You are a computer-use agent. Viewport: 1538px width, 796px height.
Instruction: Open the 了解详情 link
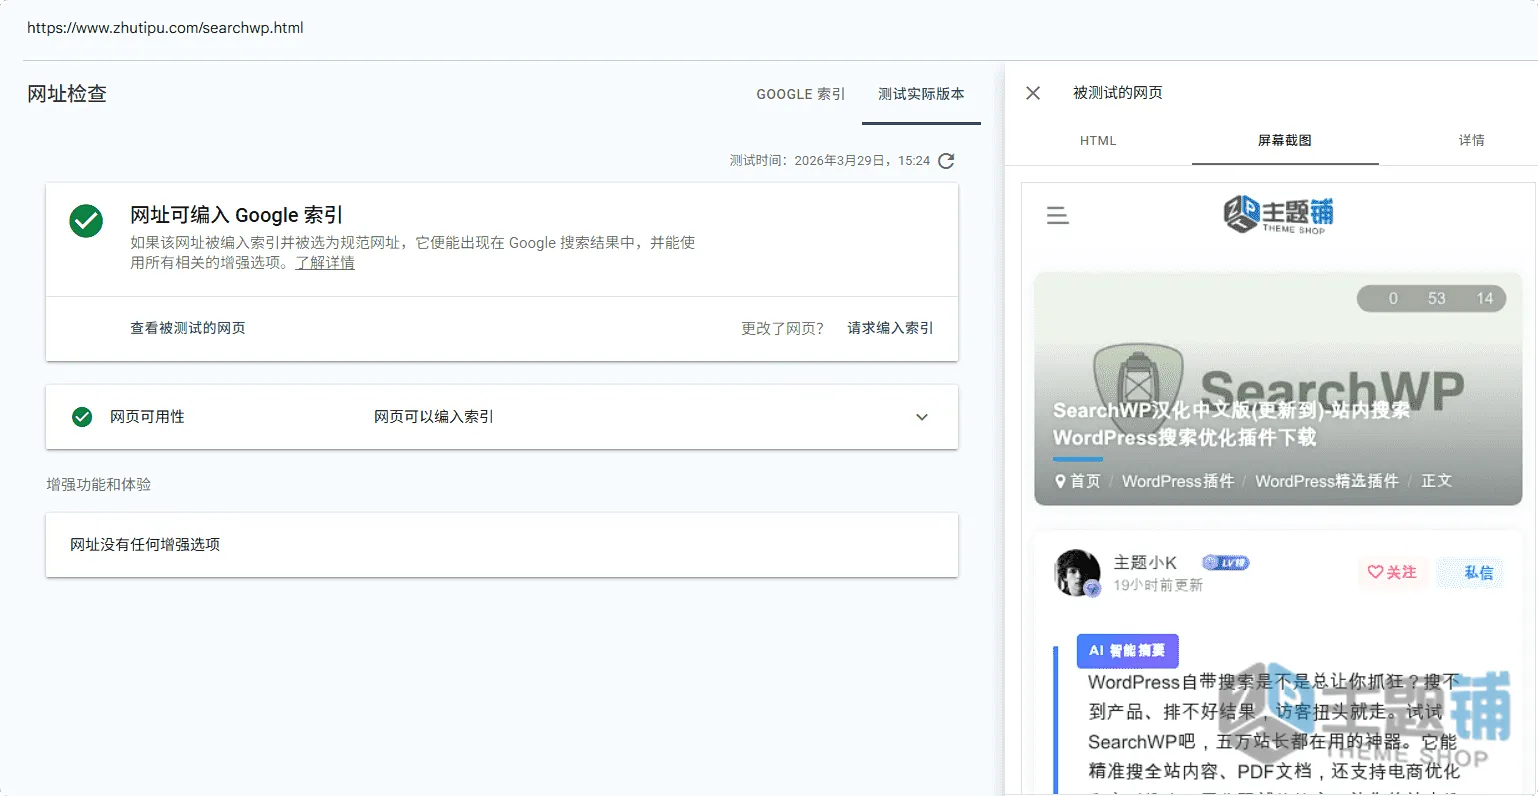pos(325,263)
